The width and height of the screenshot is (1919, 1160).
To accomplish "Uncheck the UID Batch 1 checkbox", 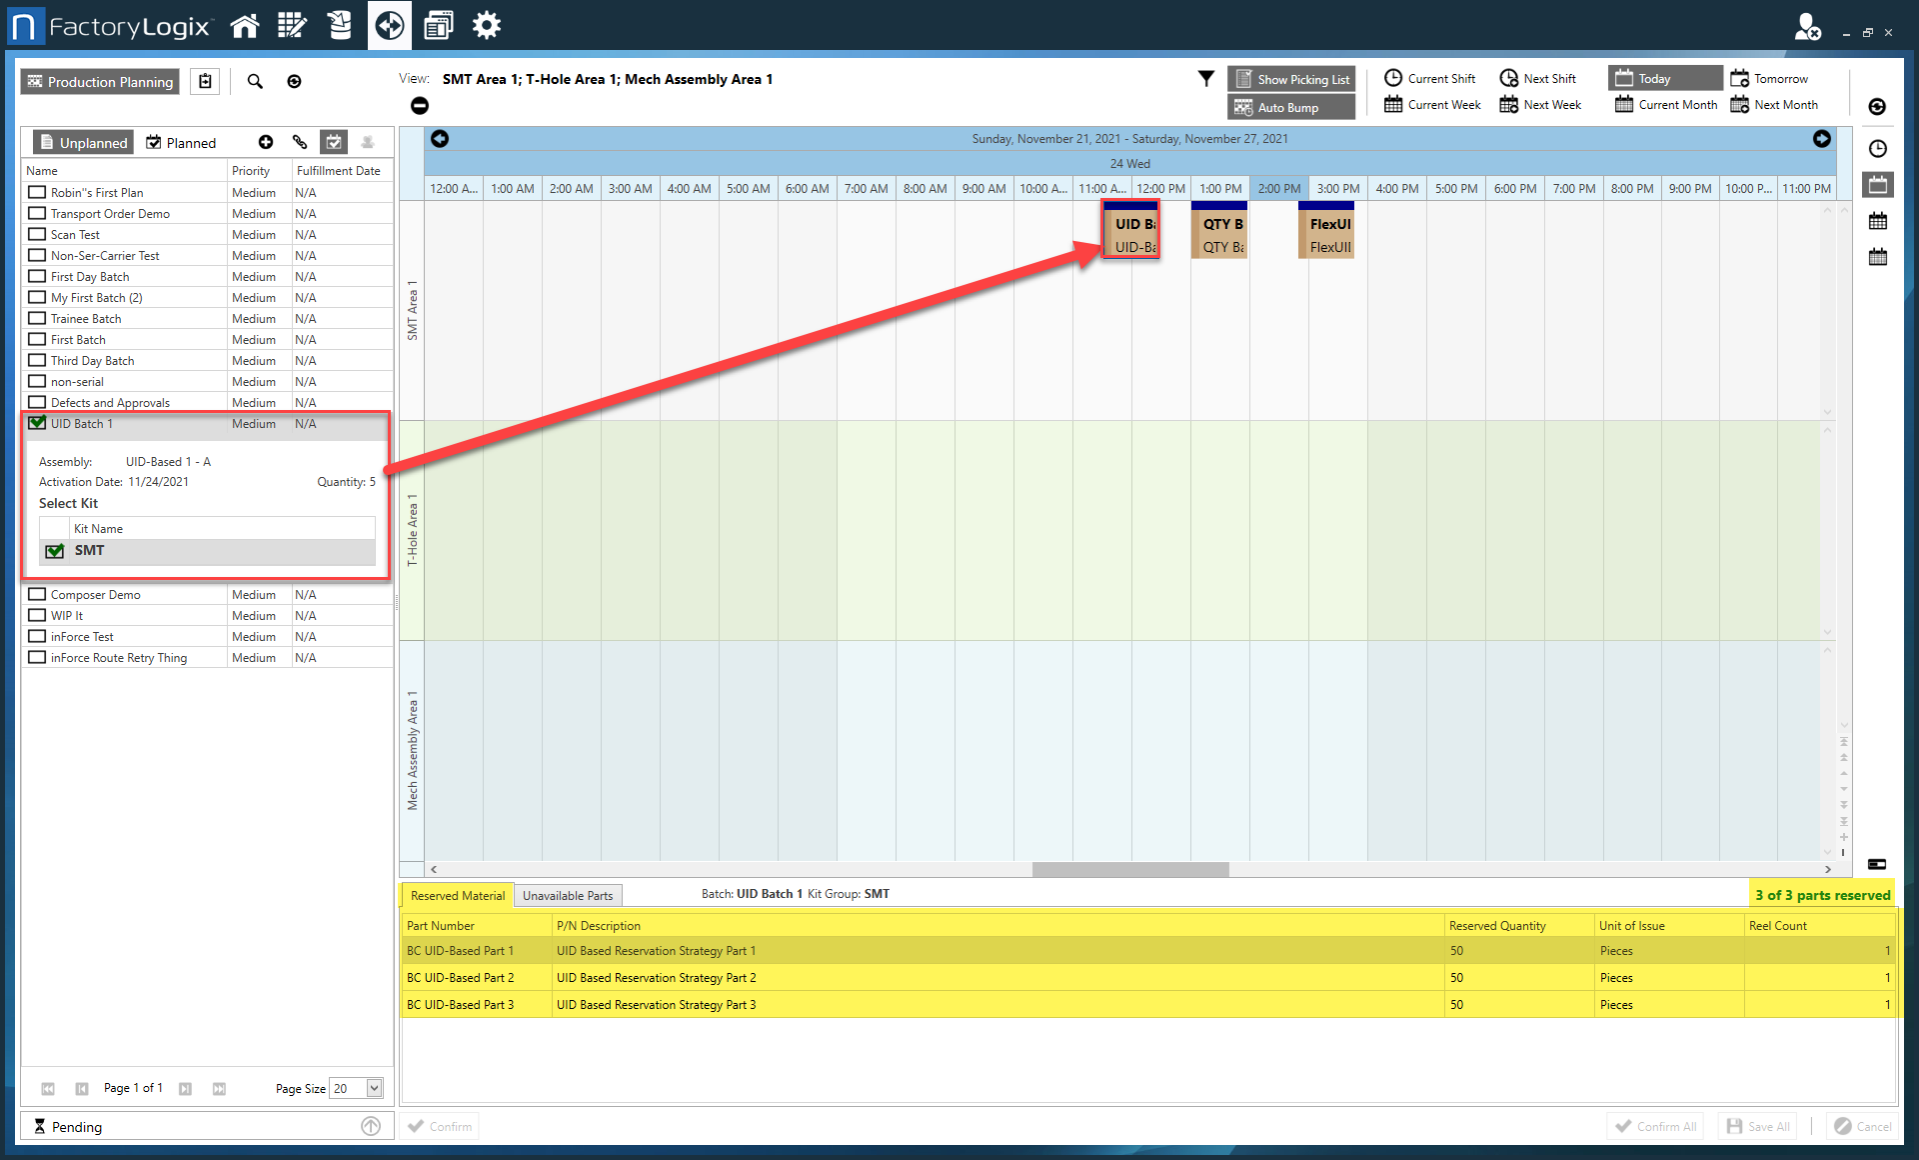I will click(x=37, y=423).
